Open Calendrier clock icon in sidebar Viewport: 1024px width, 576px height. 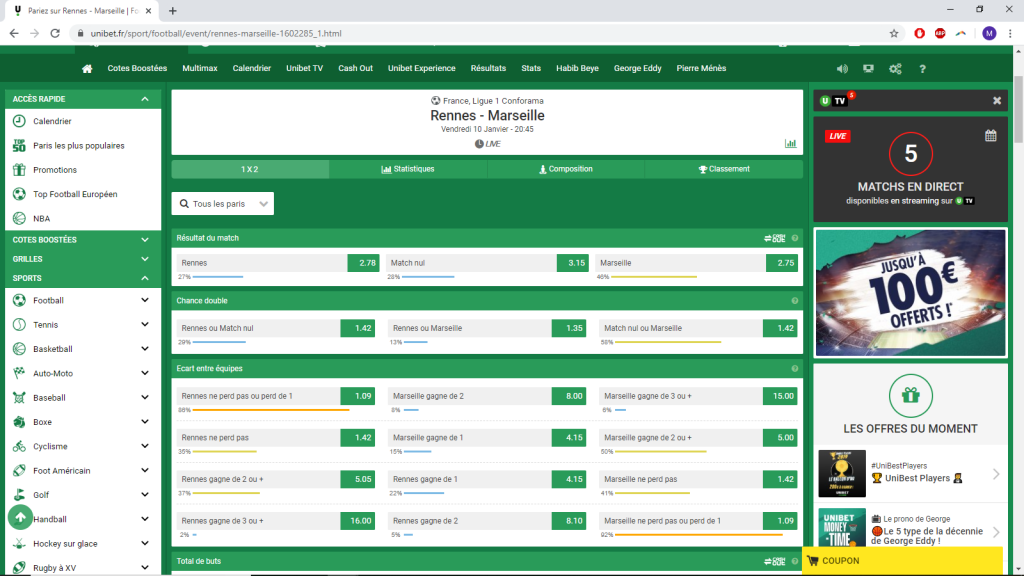[x=19, y=121]
